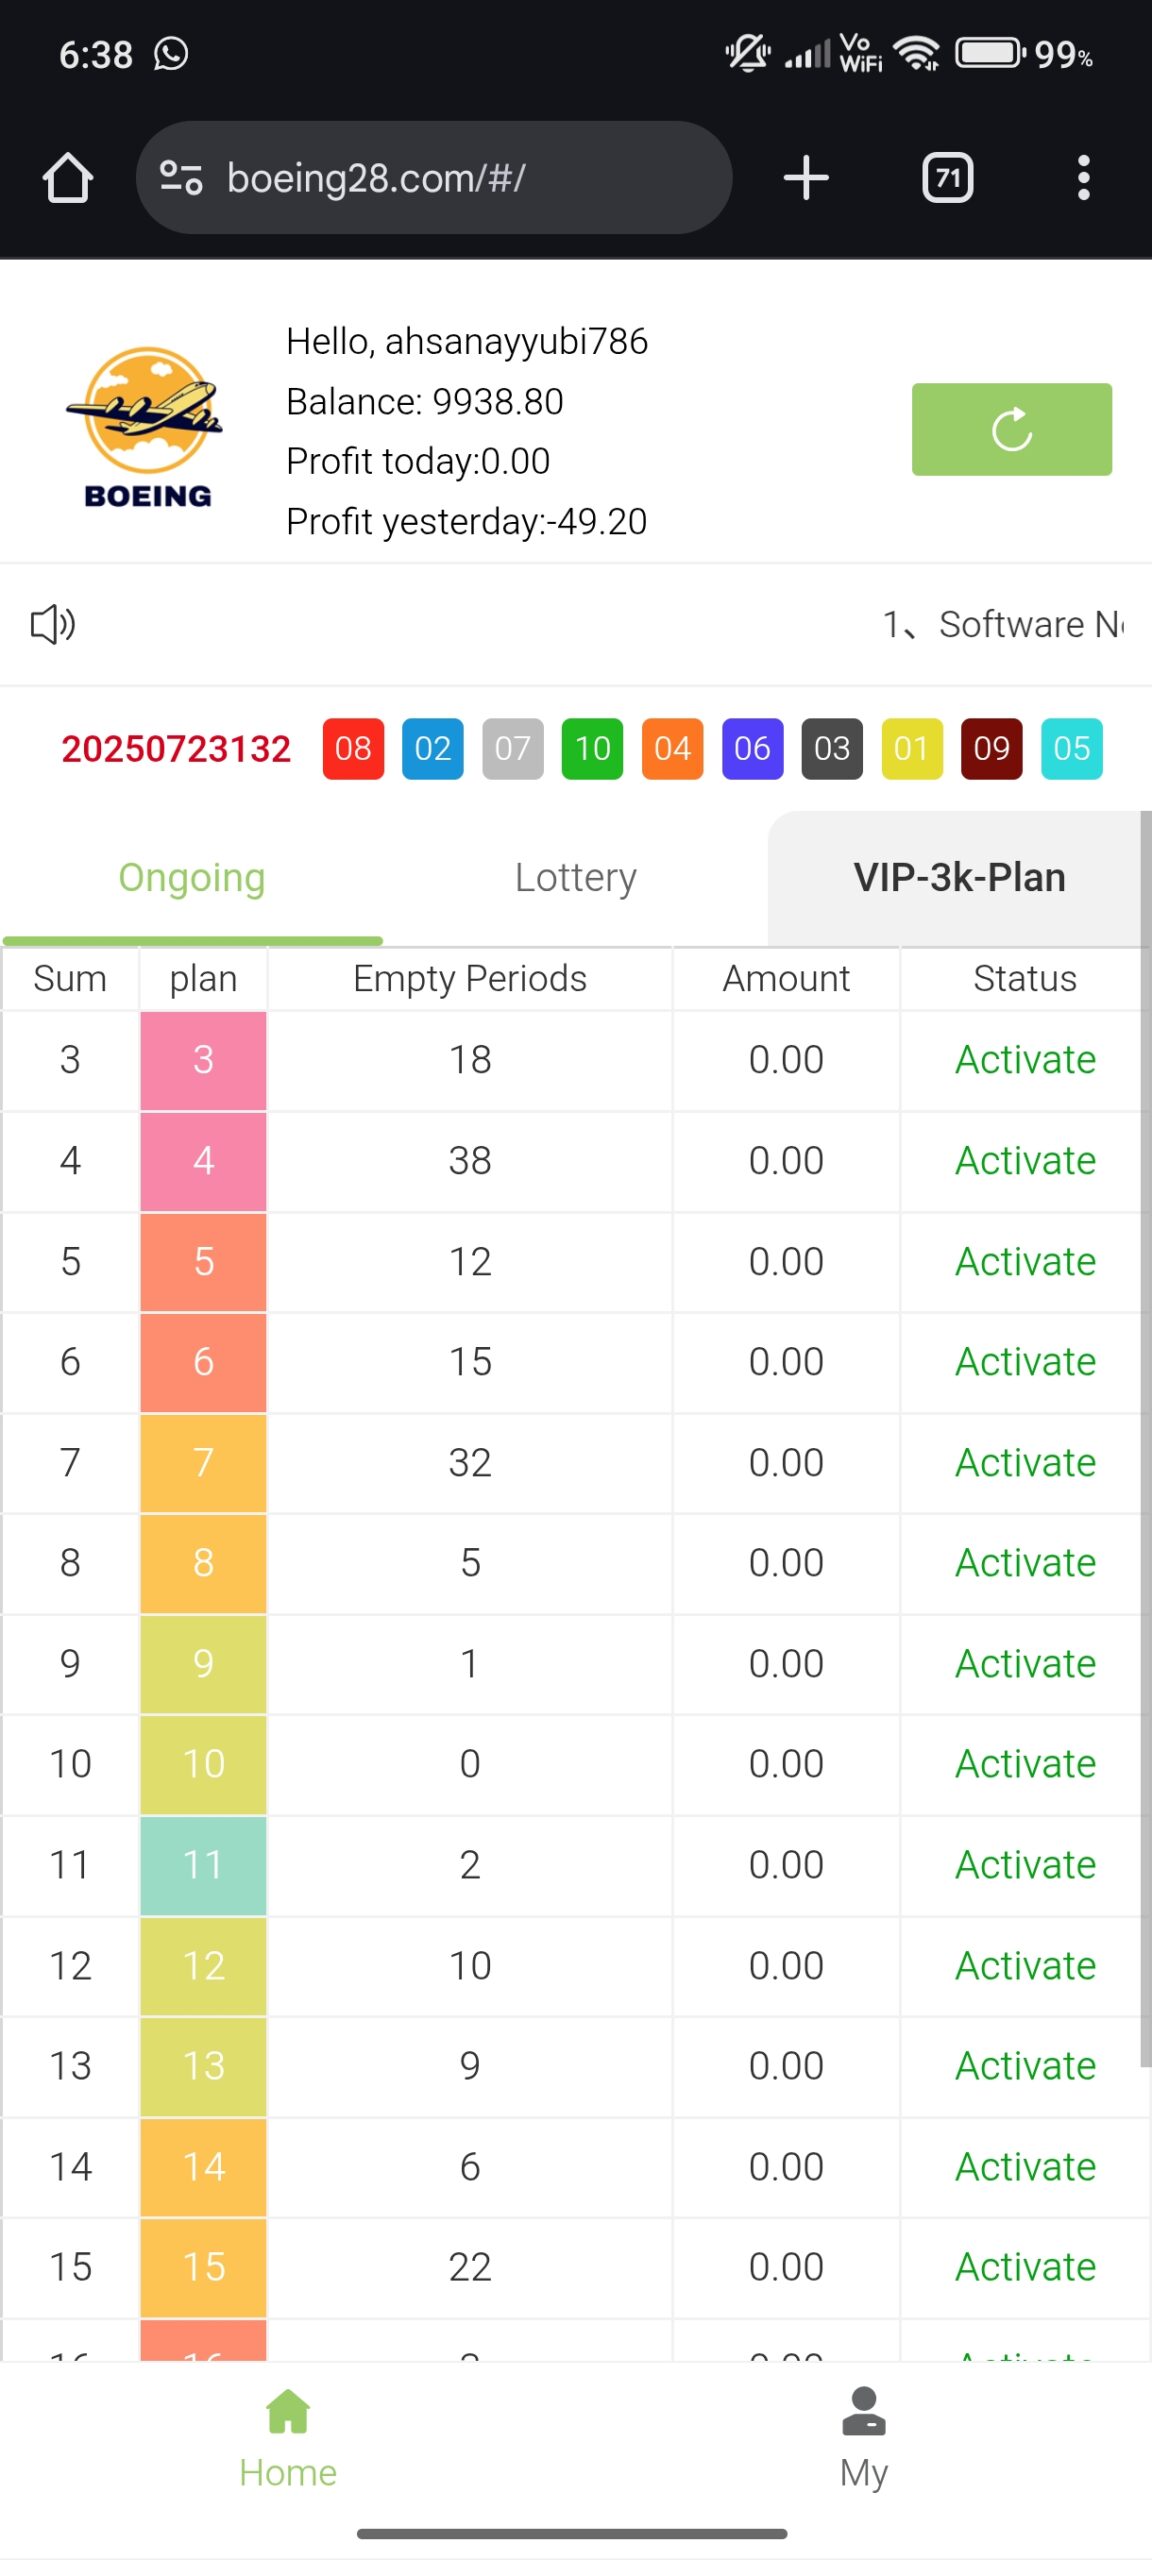Activate the plan for sum 3
Viewport: 1152px width, 2560px height.
1025,1059
